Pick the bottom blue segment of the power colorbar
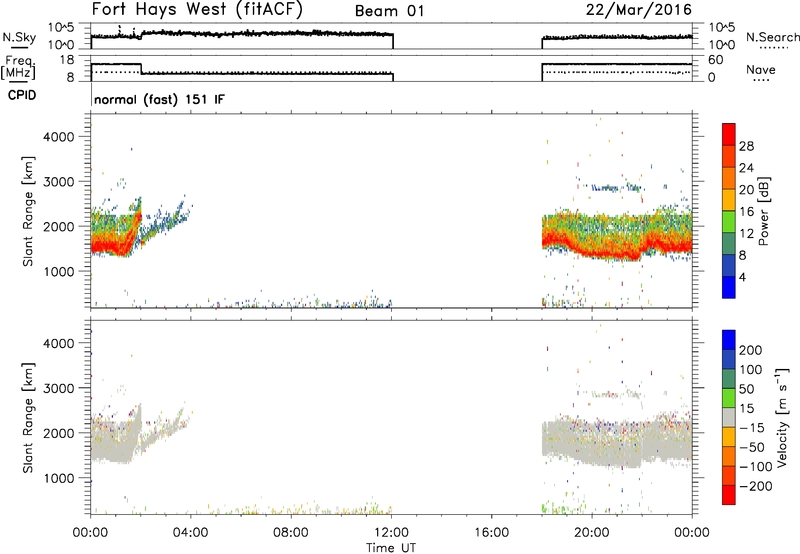The width and height of the screenshot is (800, 554). [729, 288]
